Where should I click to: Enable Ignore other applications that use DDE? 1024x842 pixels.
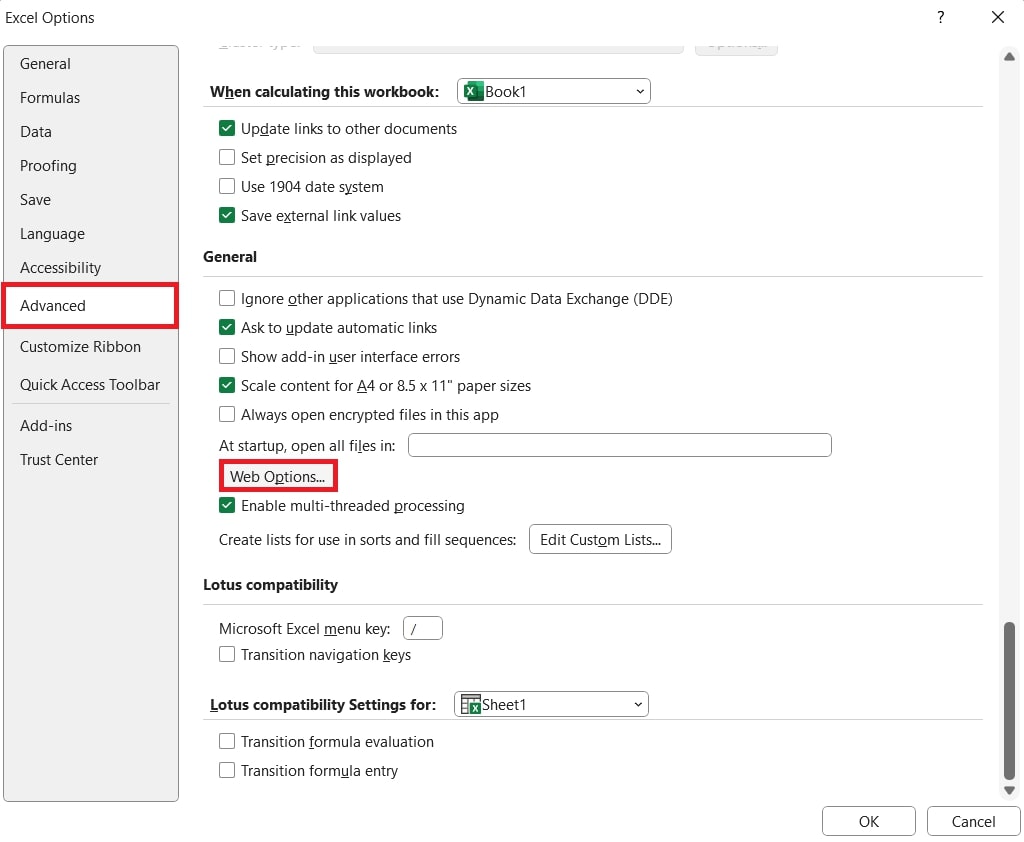227,298
